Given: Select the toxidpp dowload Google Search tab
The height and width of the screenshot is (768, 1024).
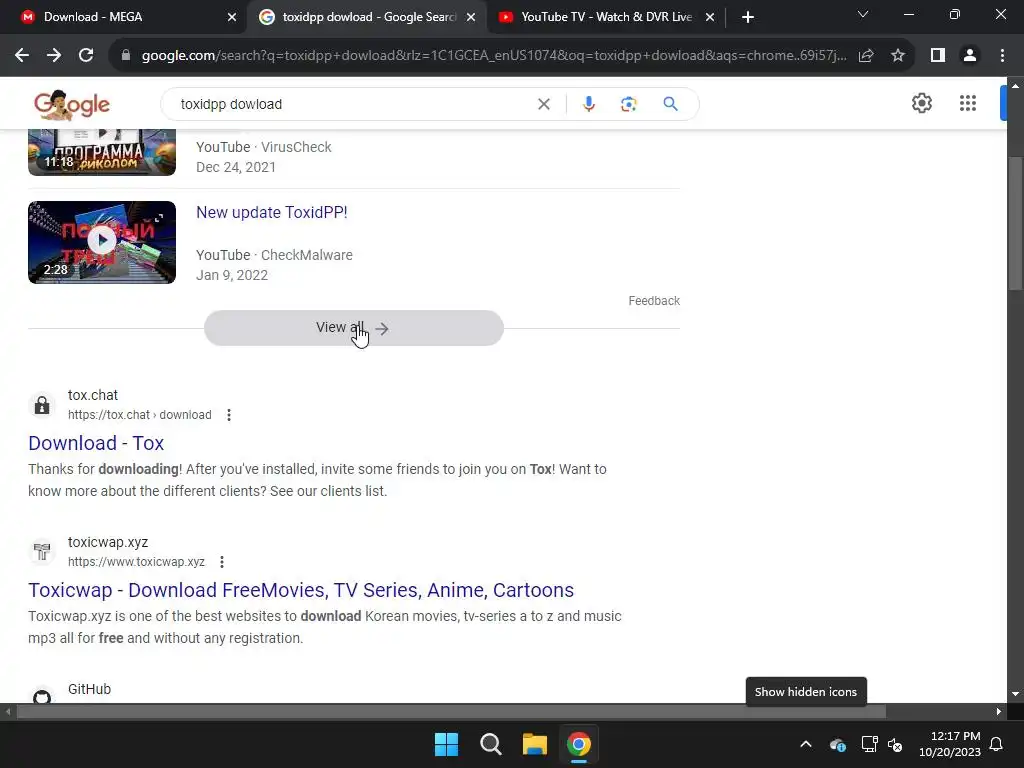Looking at the screenshot, I should (369, 17).
